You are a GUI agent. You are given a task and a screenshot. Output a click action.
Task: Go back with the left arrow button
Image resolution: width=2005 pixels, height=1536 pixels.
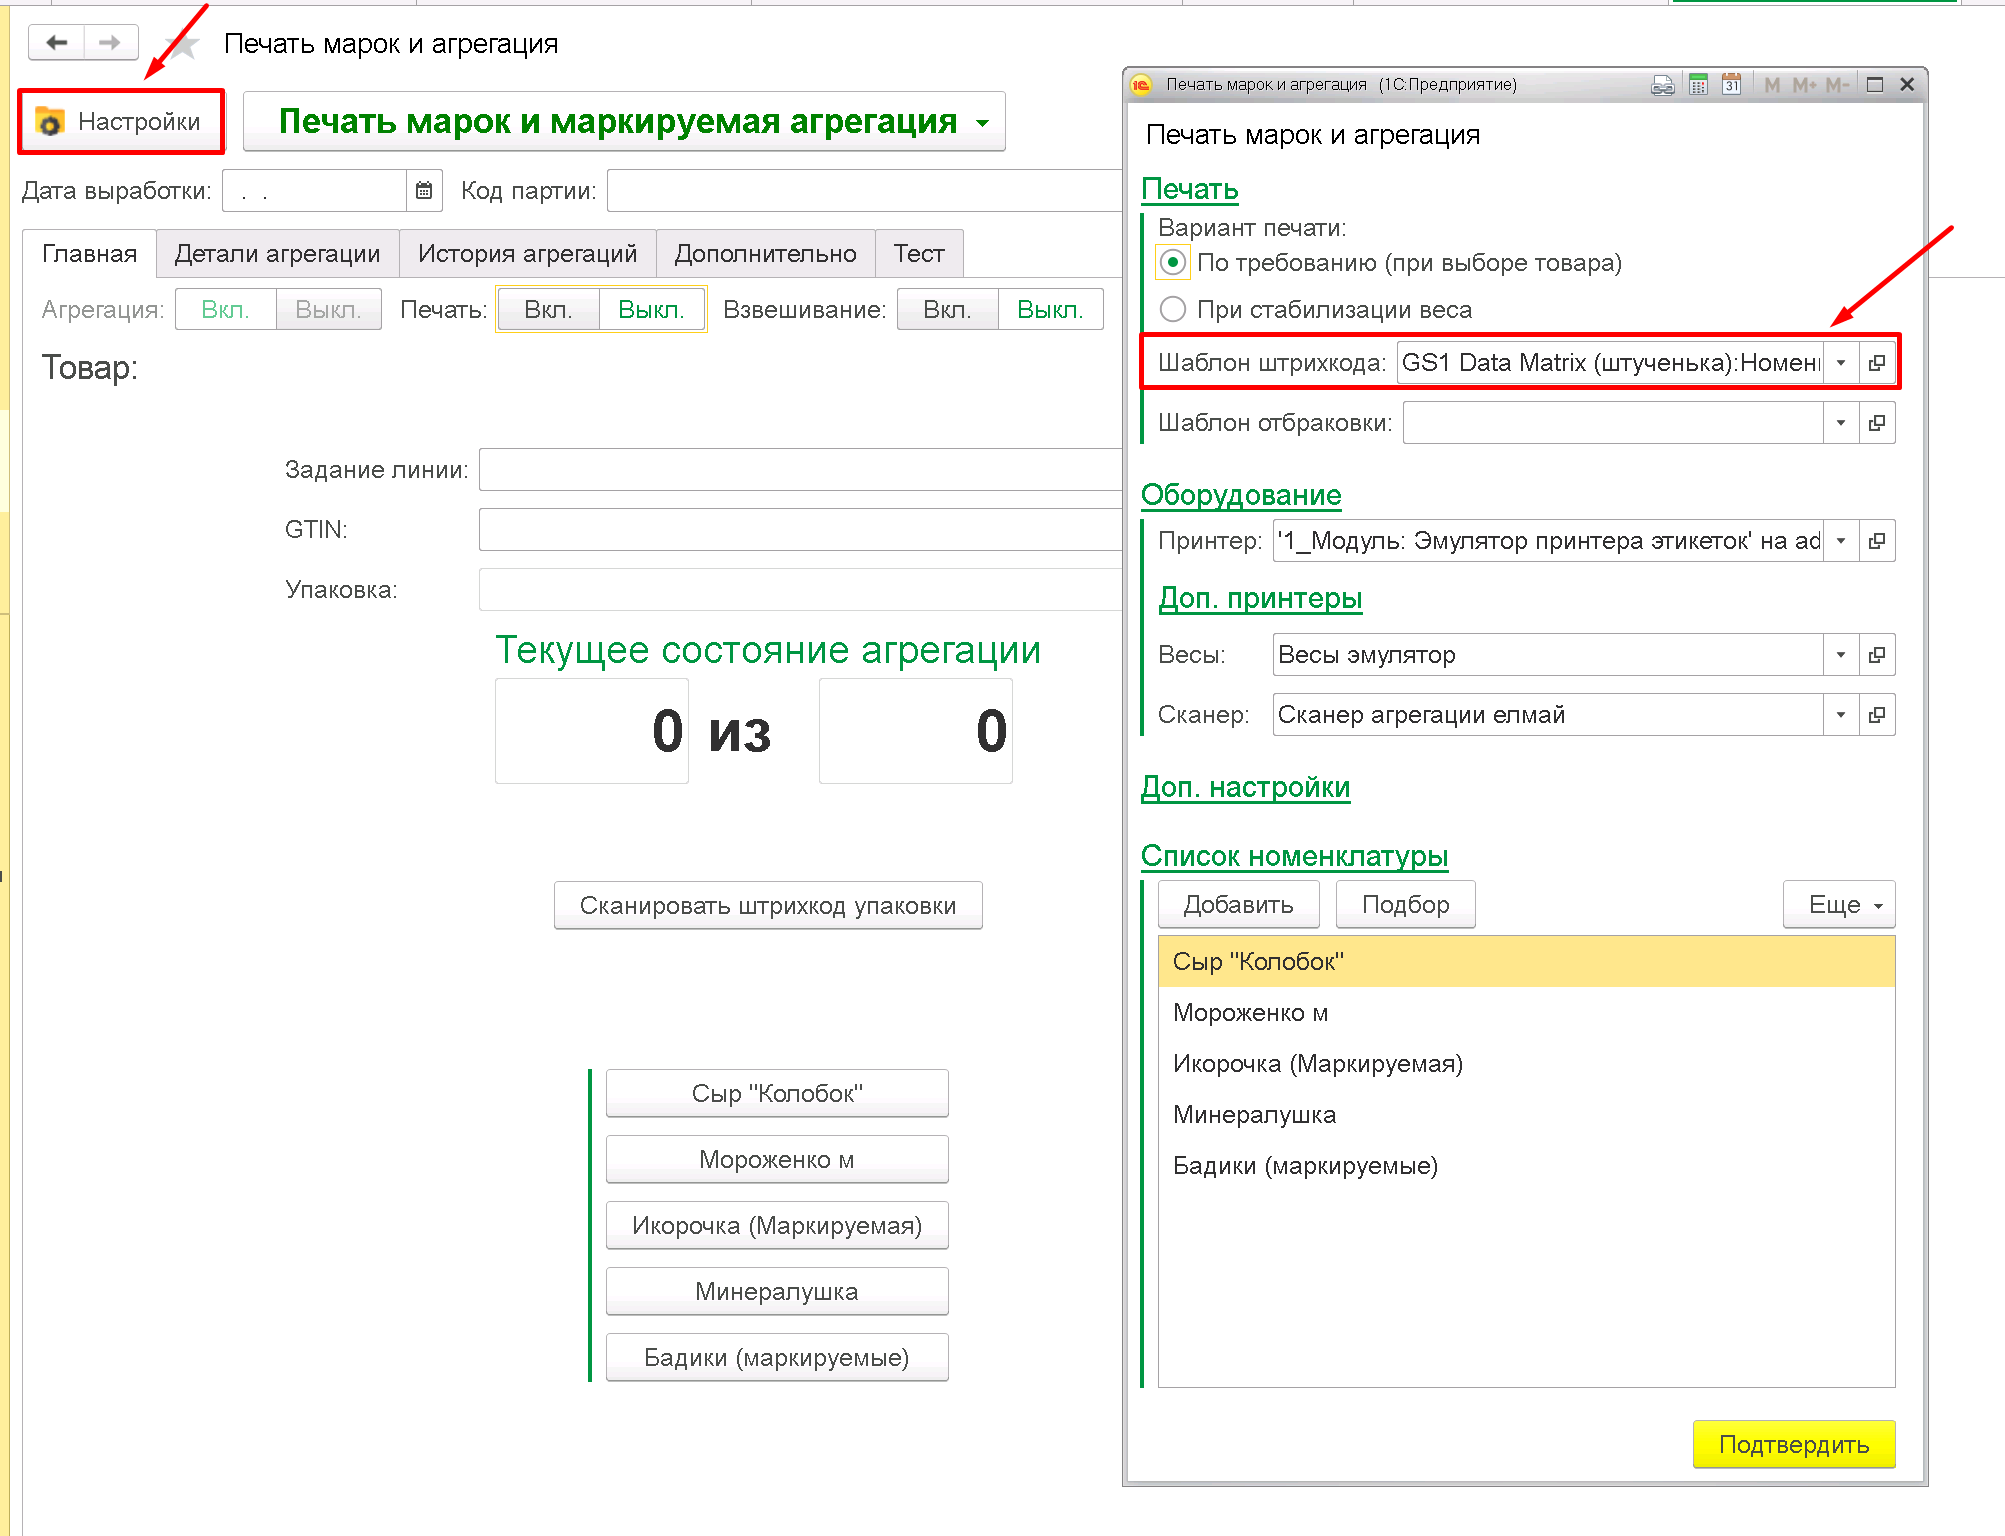tap(57, 42)
